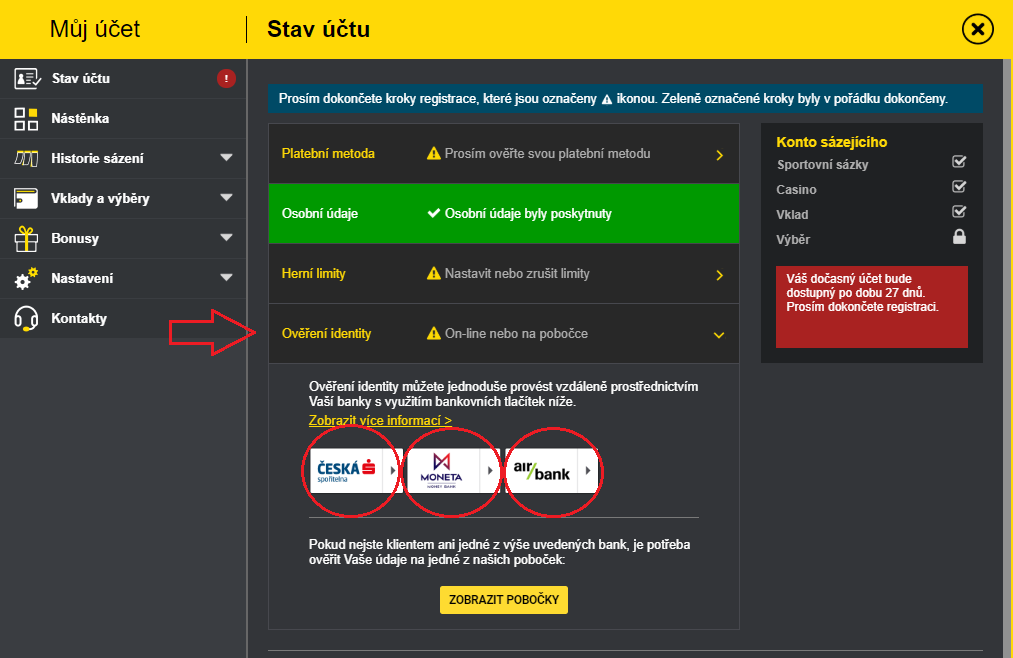Expand Historie sázení dropdown arrow
The image size is (1013, 658).
(x=226, y=158)
